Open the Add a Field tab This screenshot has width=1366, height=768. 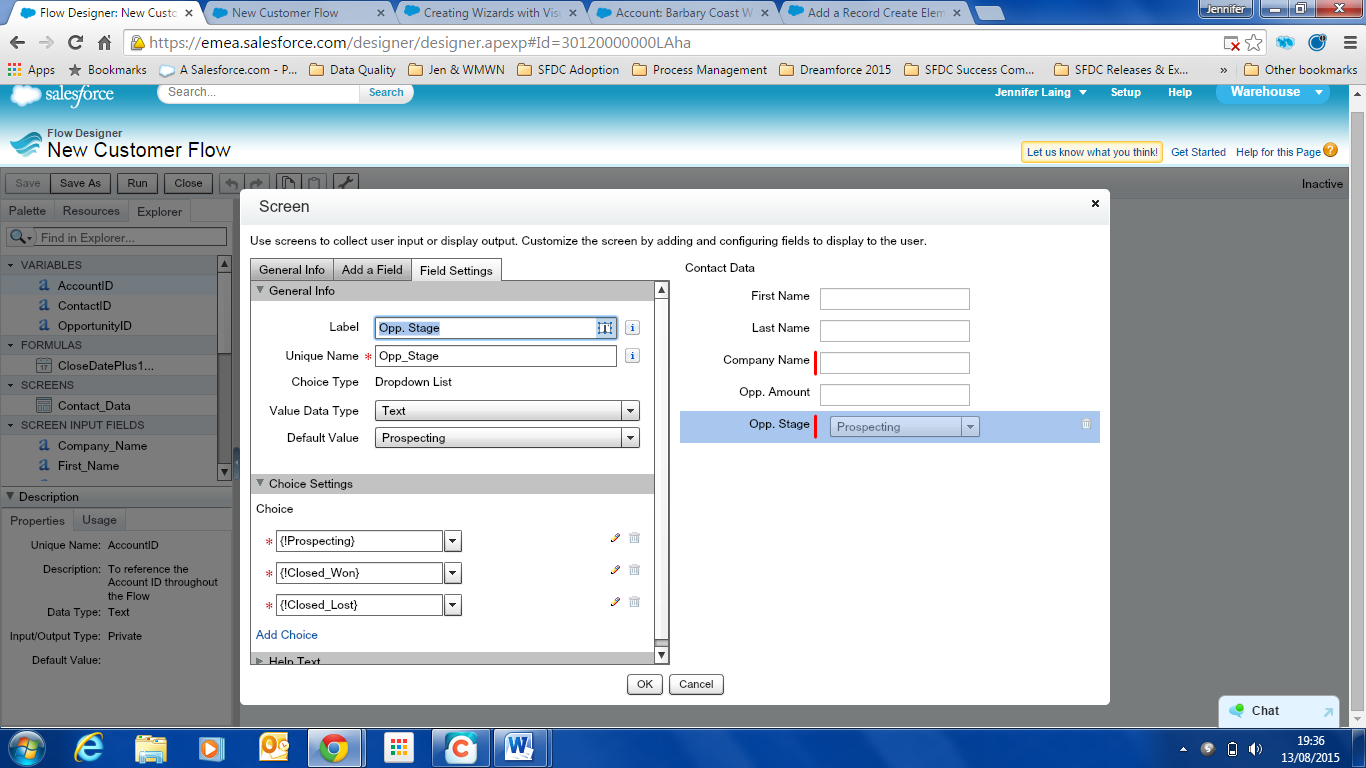[372, 270]
